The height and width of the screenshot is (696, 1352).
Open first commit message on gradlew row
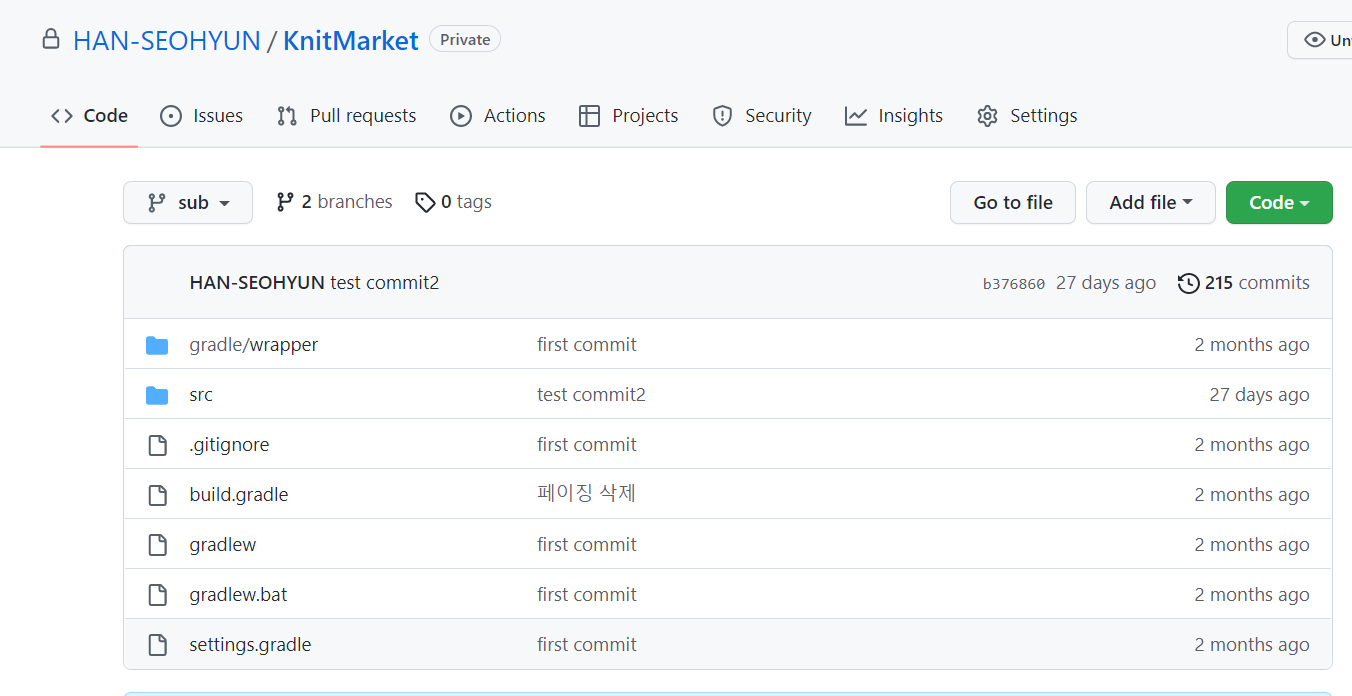(587, 545)
